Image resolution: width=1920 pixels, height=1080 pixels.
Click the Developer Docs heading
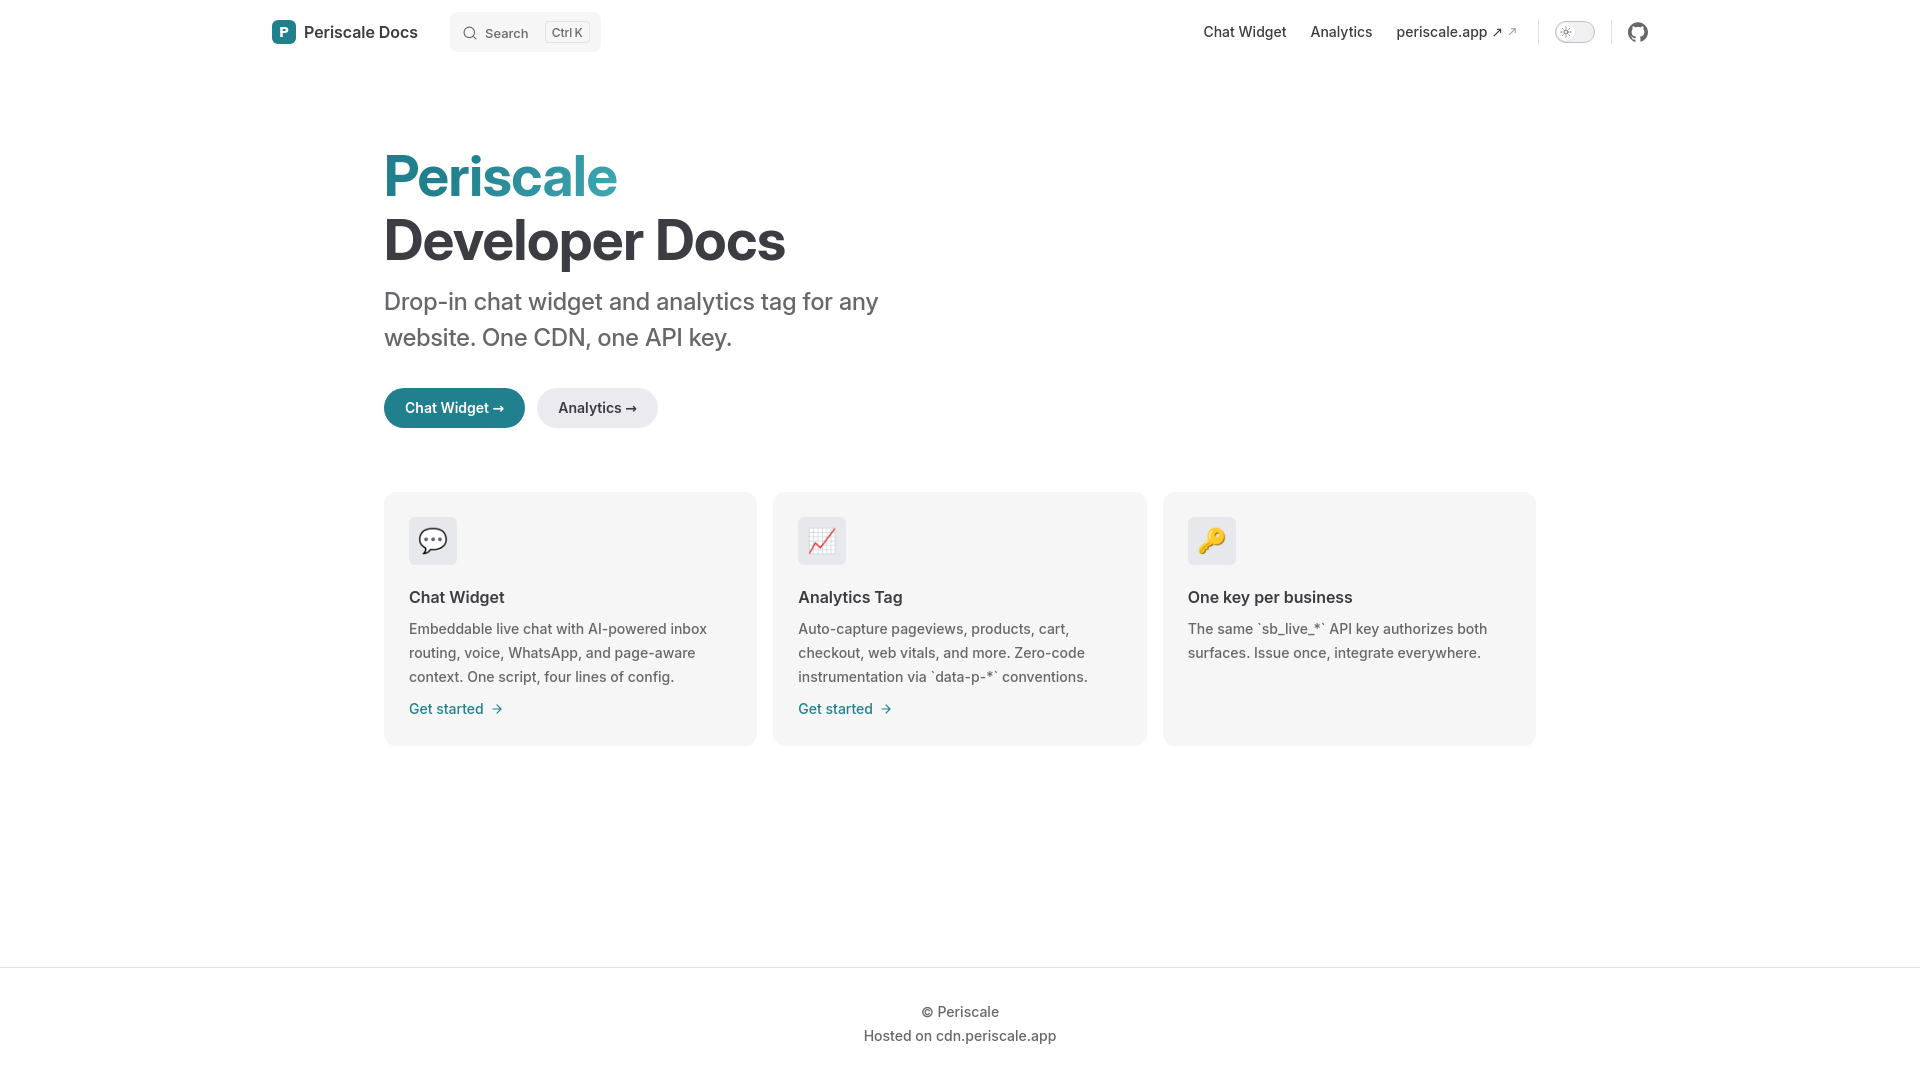point(585,241)
